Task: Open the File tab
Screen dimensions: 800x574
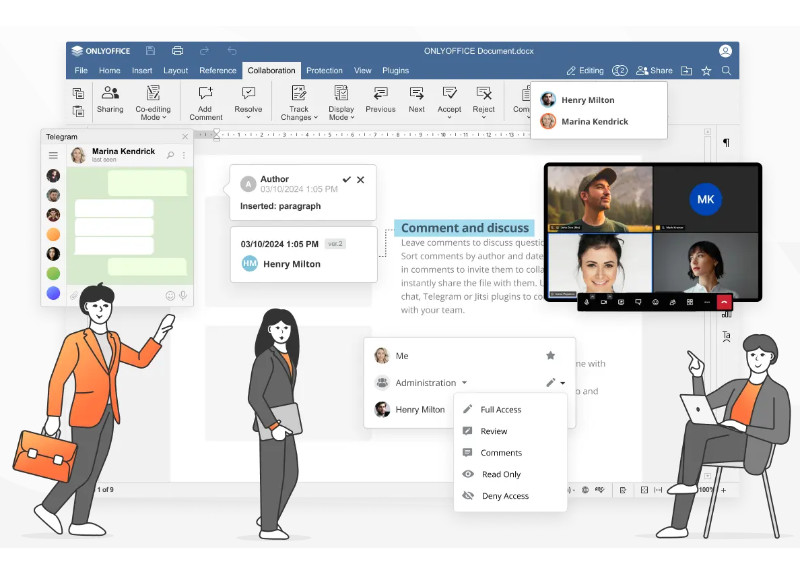Action: (81, 70)
